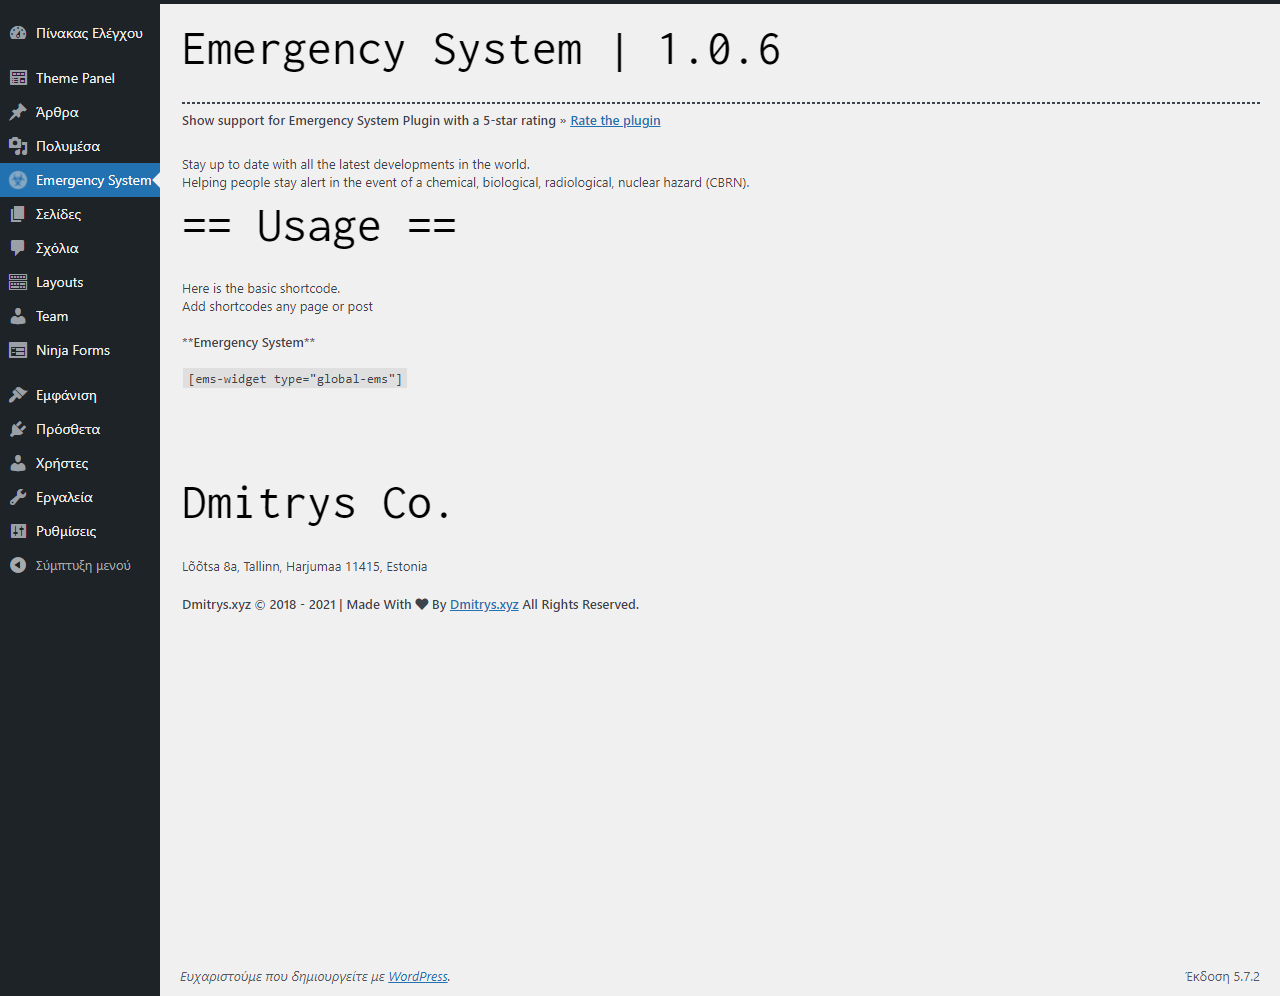Click the Layouts keyboard icon

pyautogui.click(x=18, y=282)
